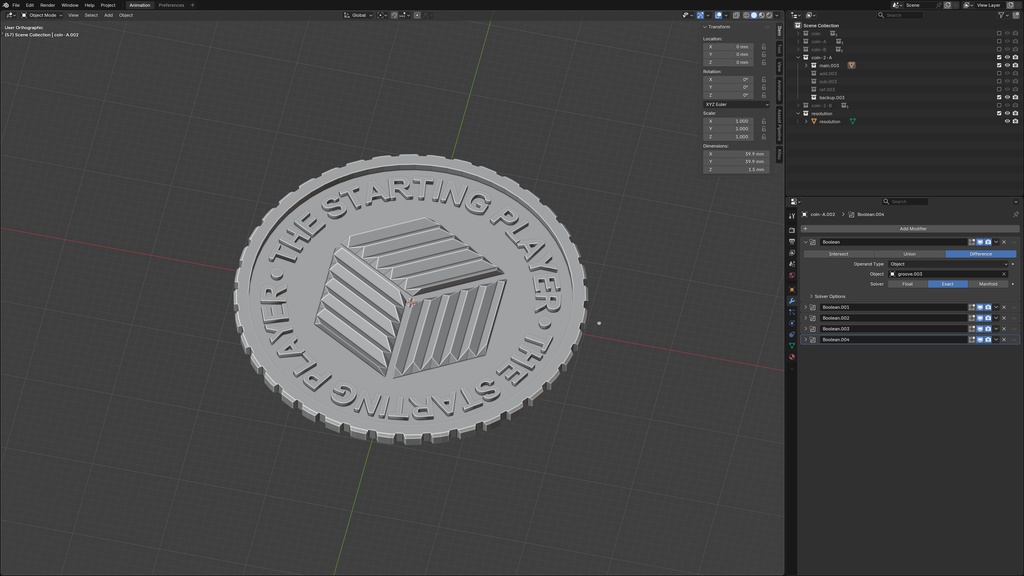Open the Object Data mesh tab icon
Screen dimensions: 1024x576
tap(792, 345)
